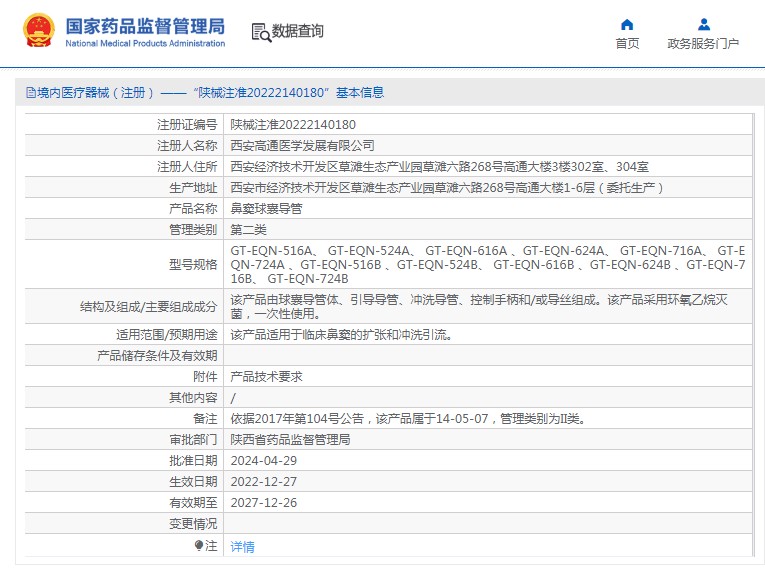This screenshot has width=765, height=568.
Task: Open the 政务服务门户 menu item
Action: pyautogui.click(x=703, y=44)
